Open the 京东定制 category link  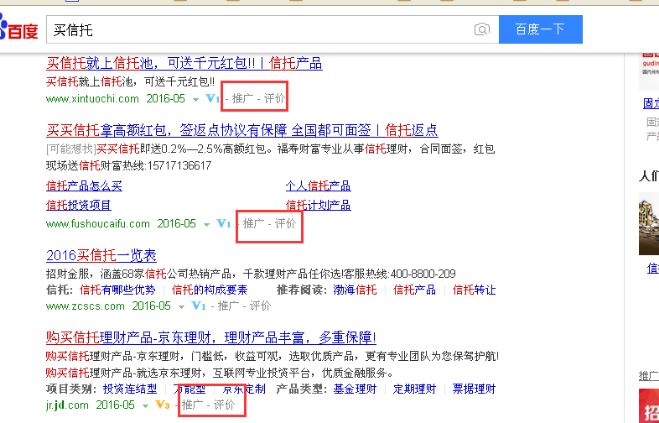point(244,389)
